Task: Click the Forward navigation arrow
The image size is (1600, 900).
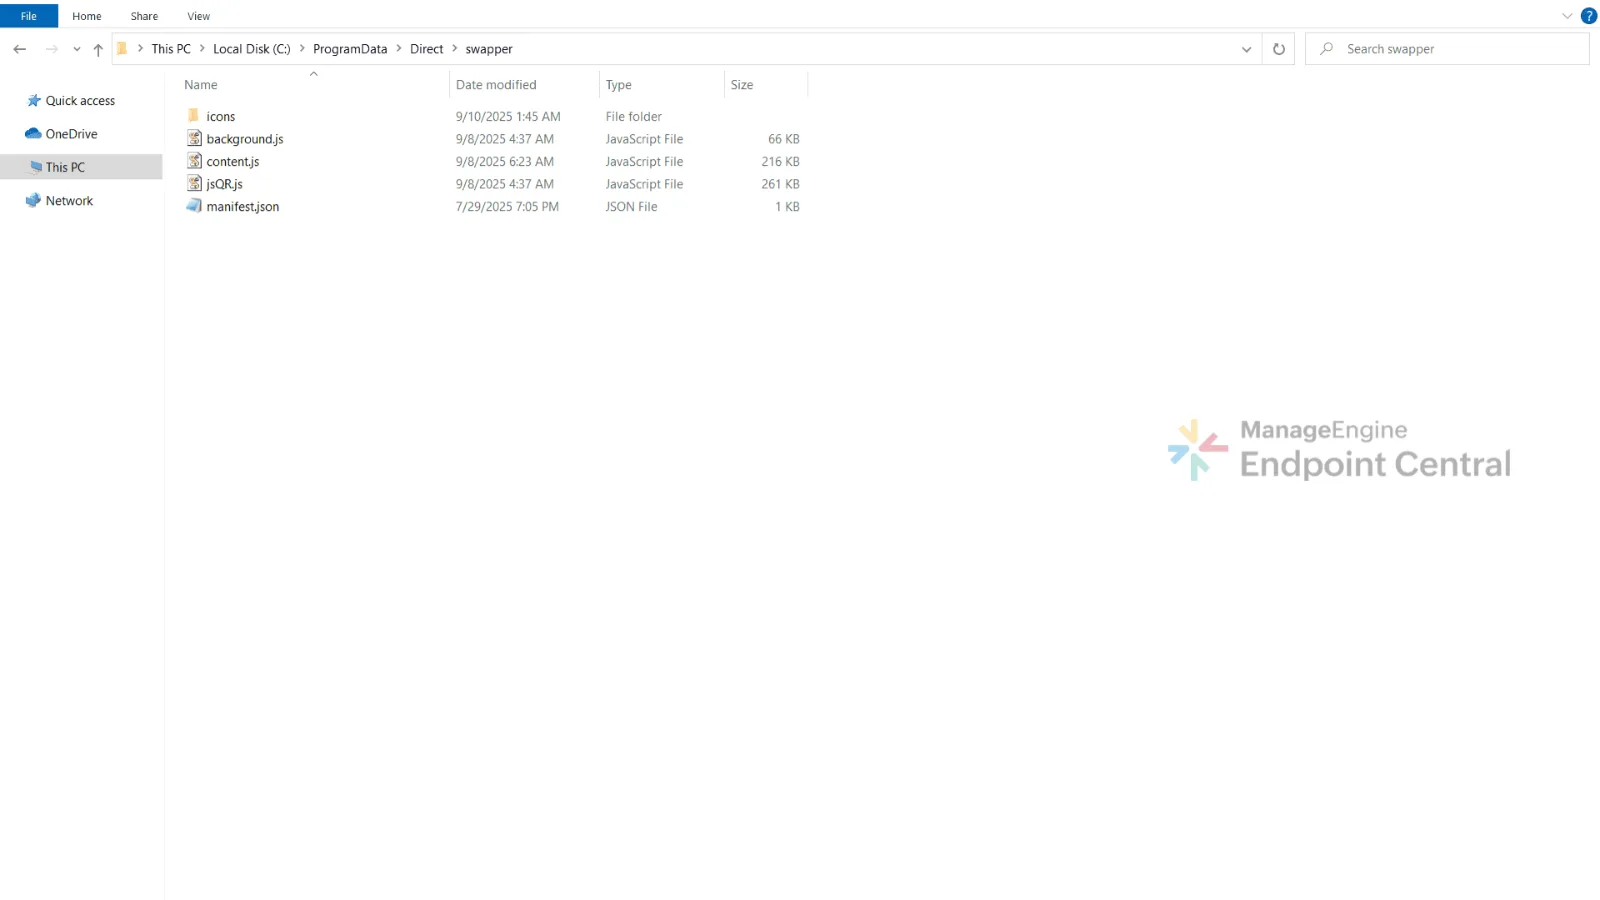Action: pyautogui.click(x=51, y=49)
